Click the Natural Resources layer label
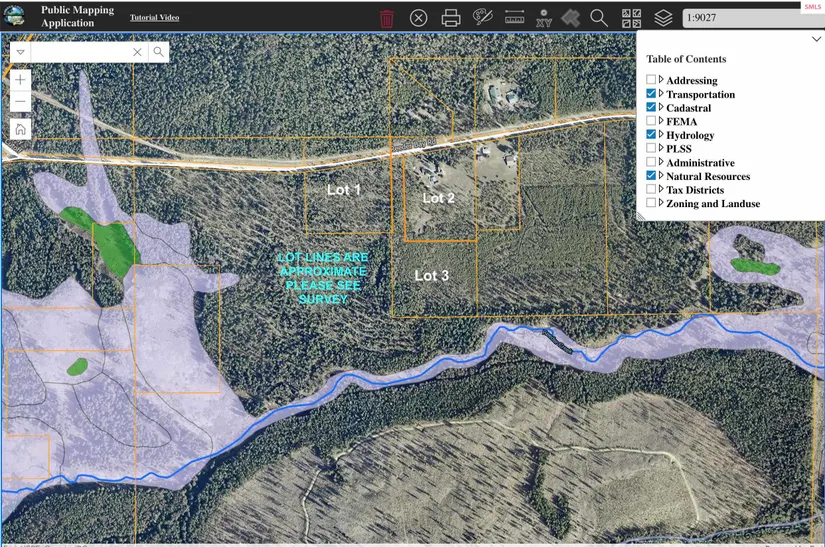The image size is (825, 547). tap(708, 176)
